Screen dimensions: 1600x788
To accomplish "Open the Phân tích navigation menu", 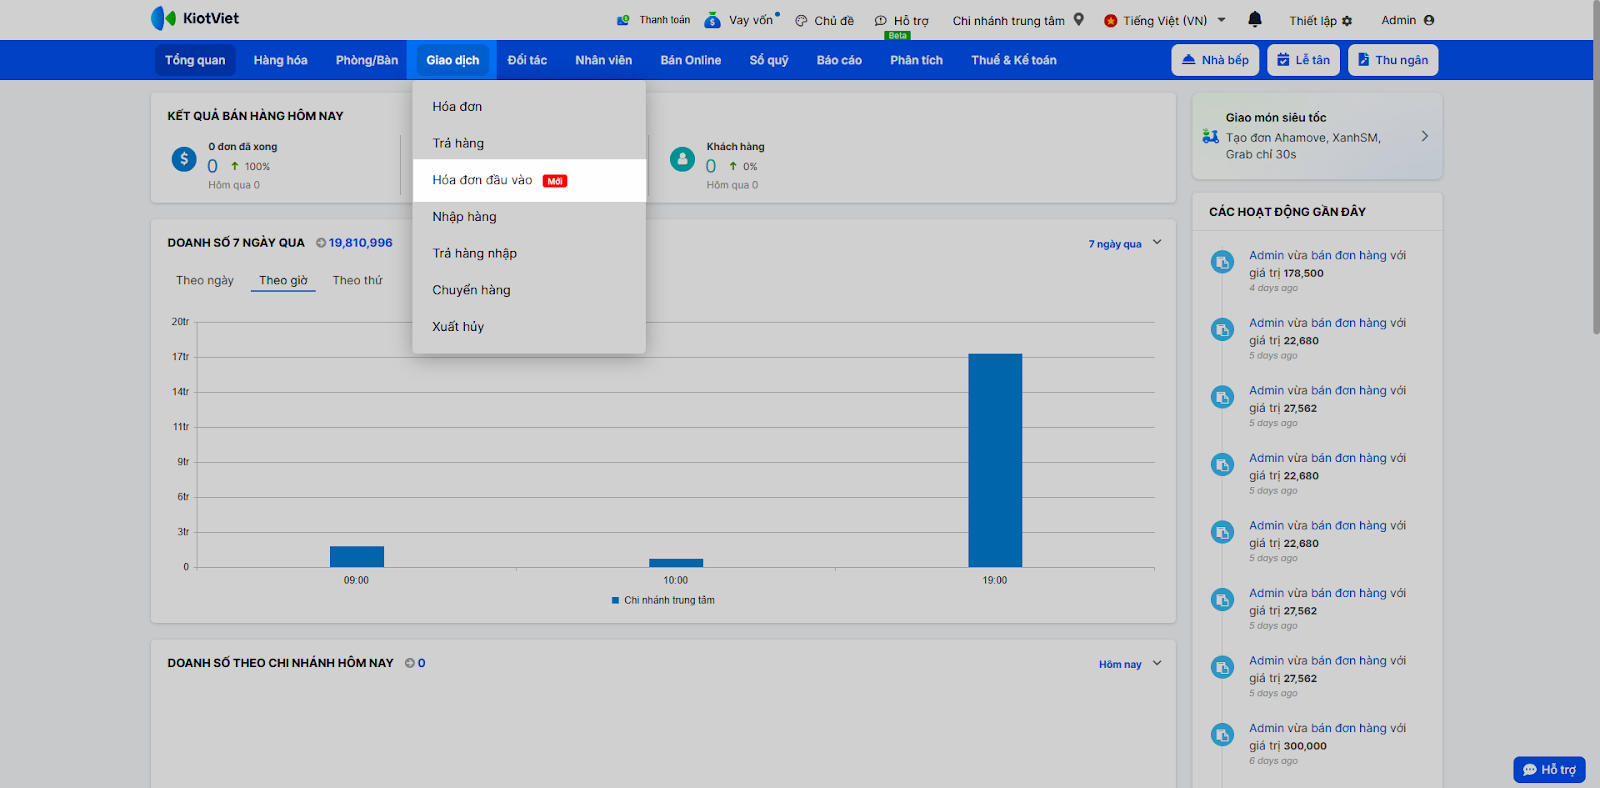I will (916, 60).
